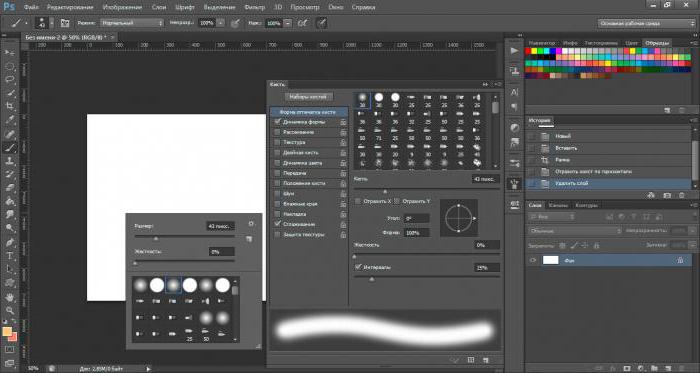Uncheck the Сглаживание checkbox
Viewport: 700px width, 373px height.
277,224
